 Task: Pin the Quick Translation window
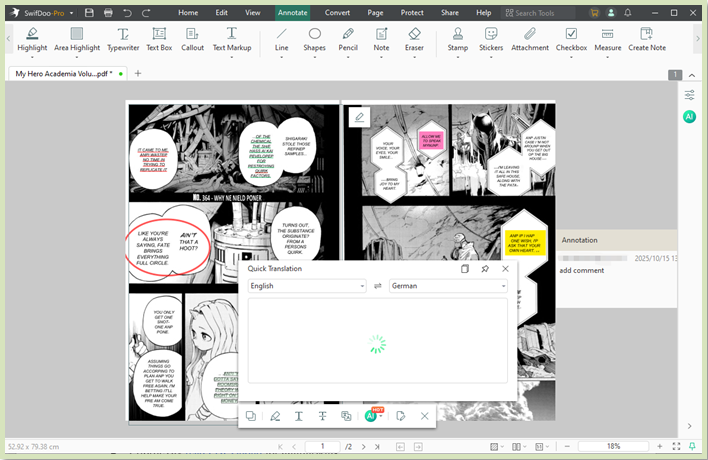(x=485, y=269)
